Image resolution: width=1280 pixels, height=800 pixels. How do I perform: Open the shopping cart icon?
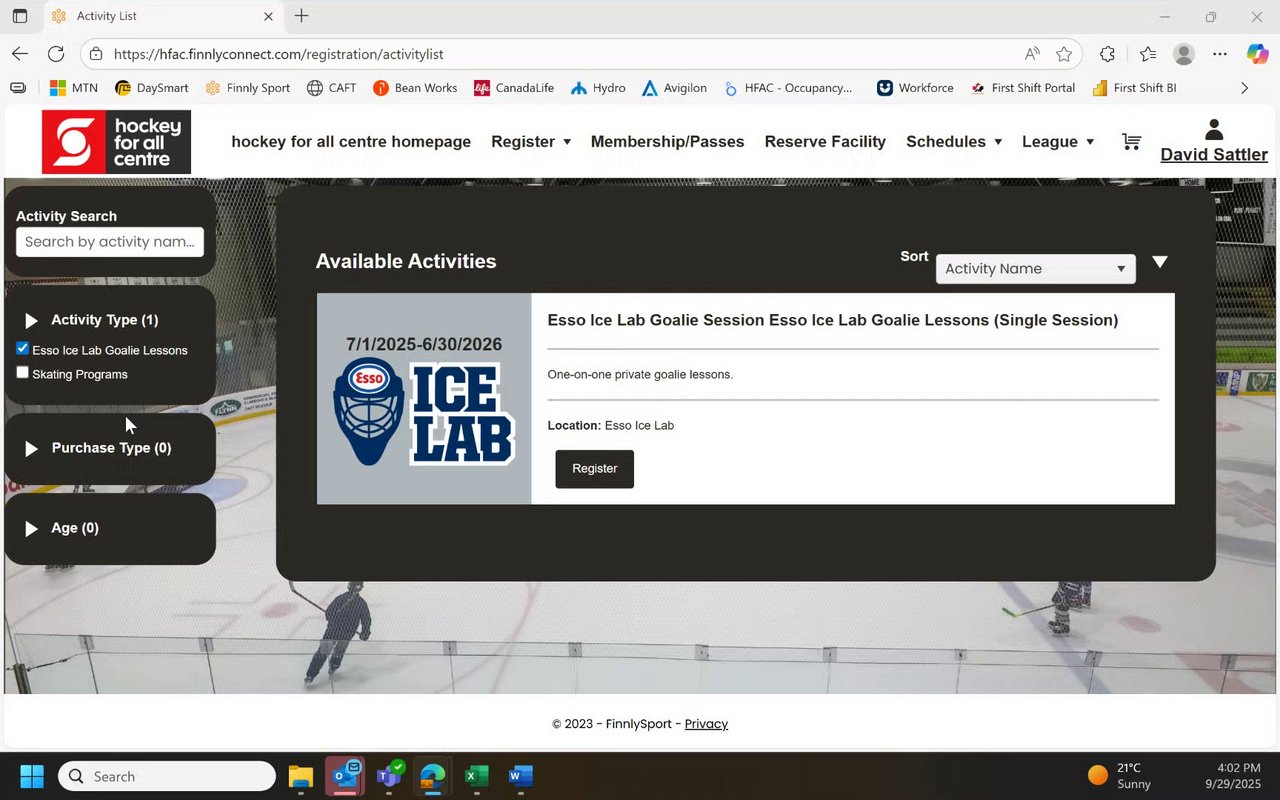pos(1131,142)
